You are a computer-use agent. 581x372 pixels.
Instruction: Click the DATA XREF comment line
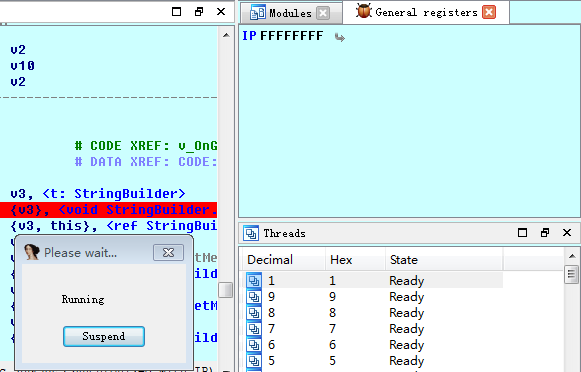146,162
